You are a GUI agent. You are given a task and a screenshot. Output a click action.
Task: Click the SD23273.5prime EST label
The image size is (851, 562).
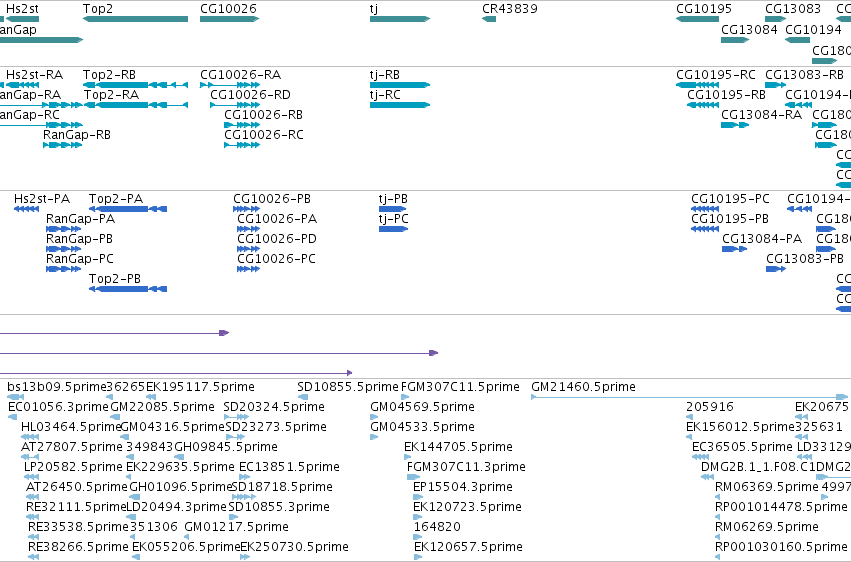pyautogui.click(x=276, y=427)
